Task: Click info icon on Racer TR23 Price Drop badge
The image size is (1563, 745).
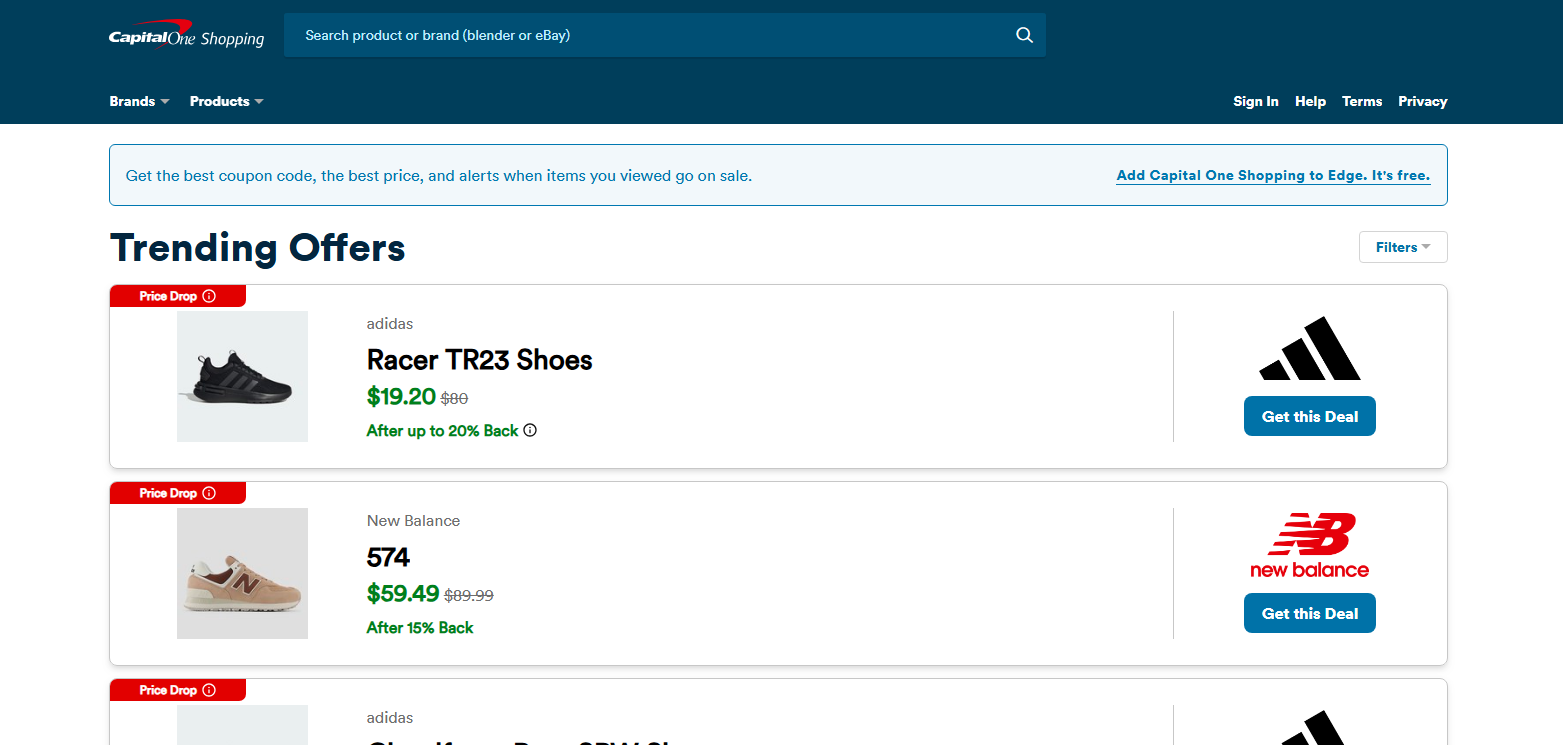Action: [x=209, y=296]
